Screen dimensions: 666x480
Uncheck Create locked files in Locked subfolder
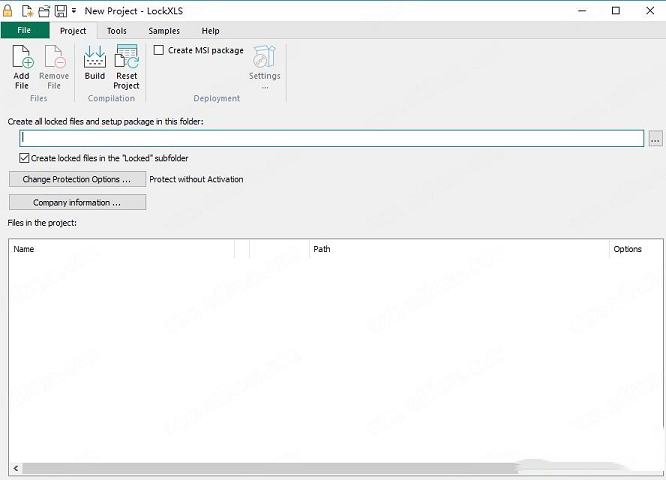coord(24,158)
